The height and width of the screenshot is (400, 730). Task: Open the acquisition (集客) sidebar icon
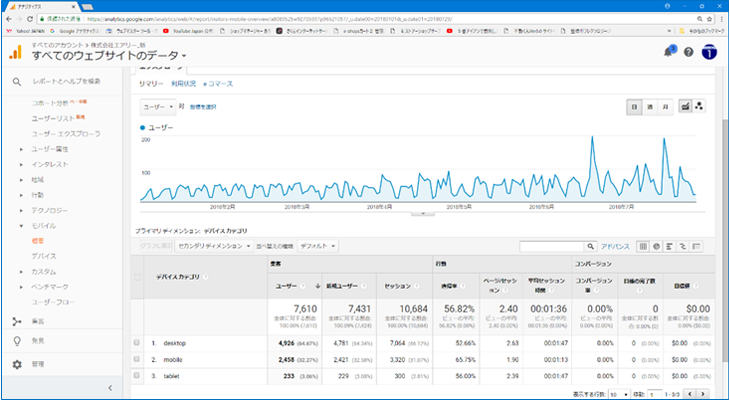click(x=17, y=321)
